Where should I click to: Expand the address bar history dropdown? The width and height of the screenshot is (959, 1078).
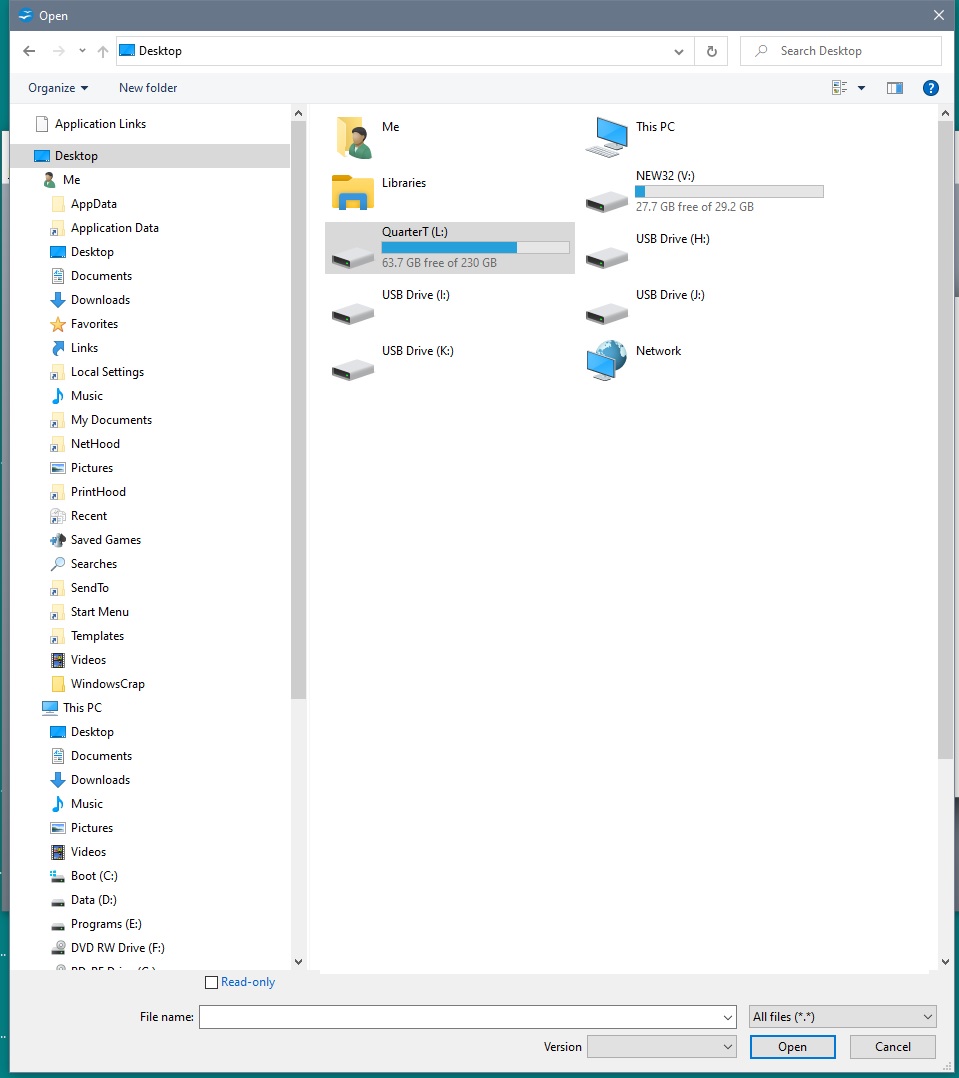coord(679,52)
